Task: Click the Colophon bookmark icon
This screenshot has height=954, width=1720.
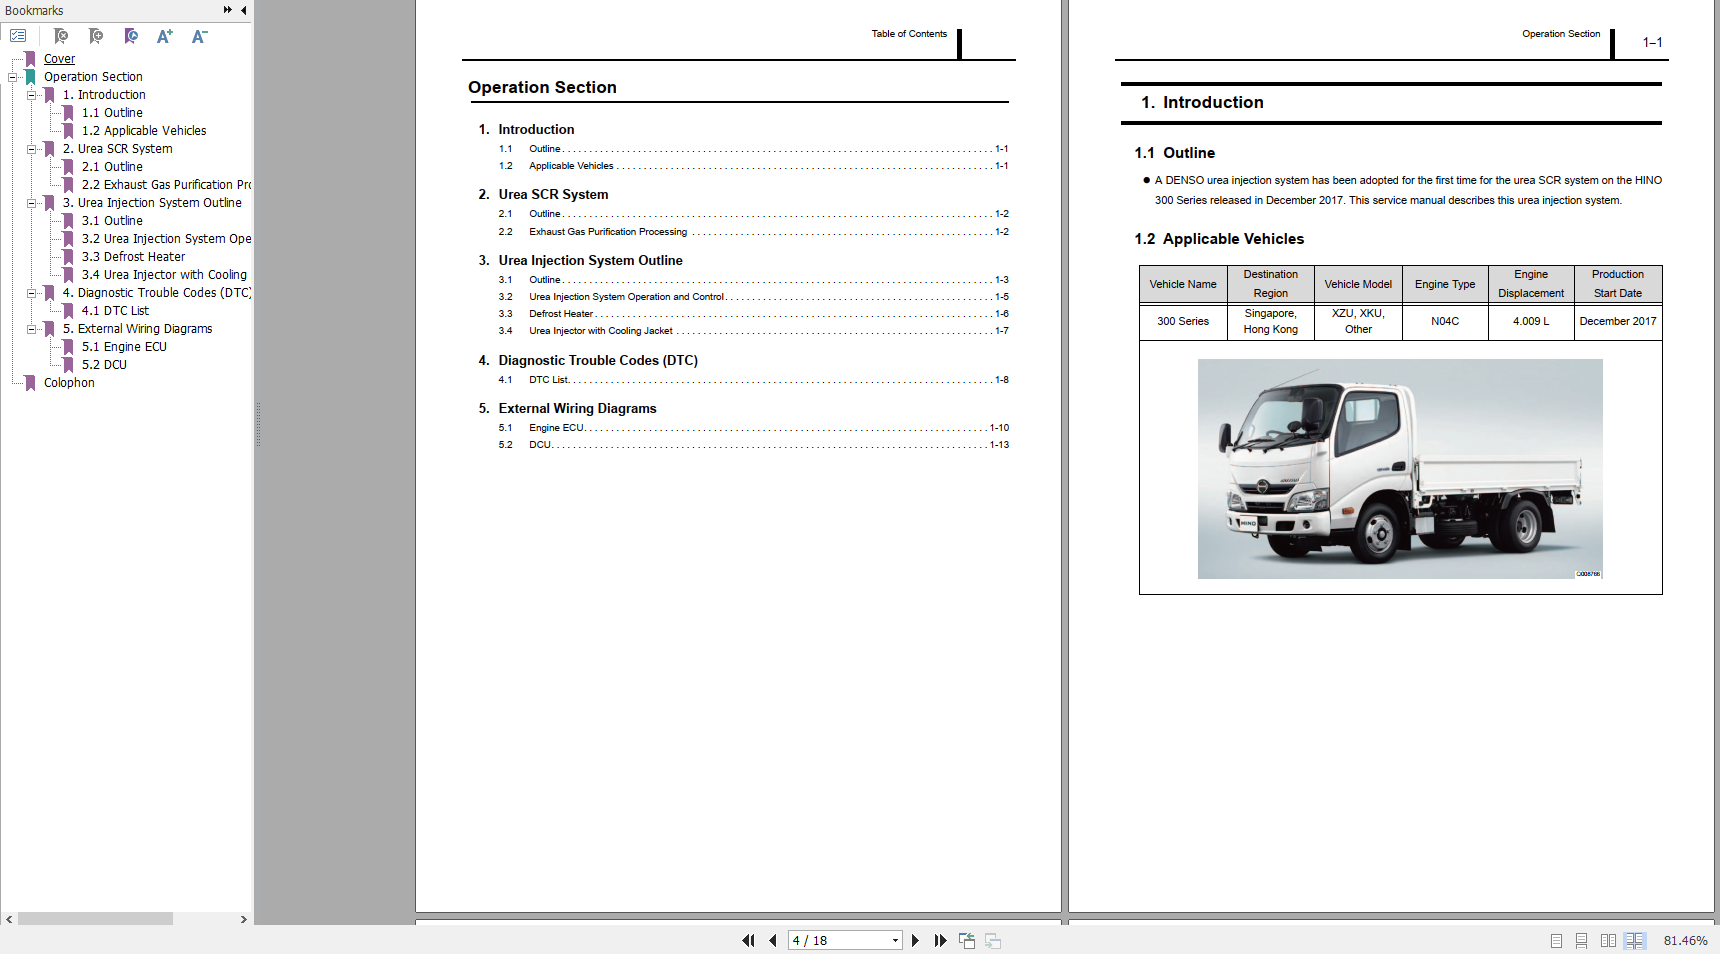Action: (x=30, y=383)
